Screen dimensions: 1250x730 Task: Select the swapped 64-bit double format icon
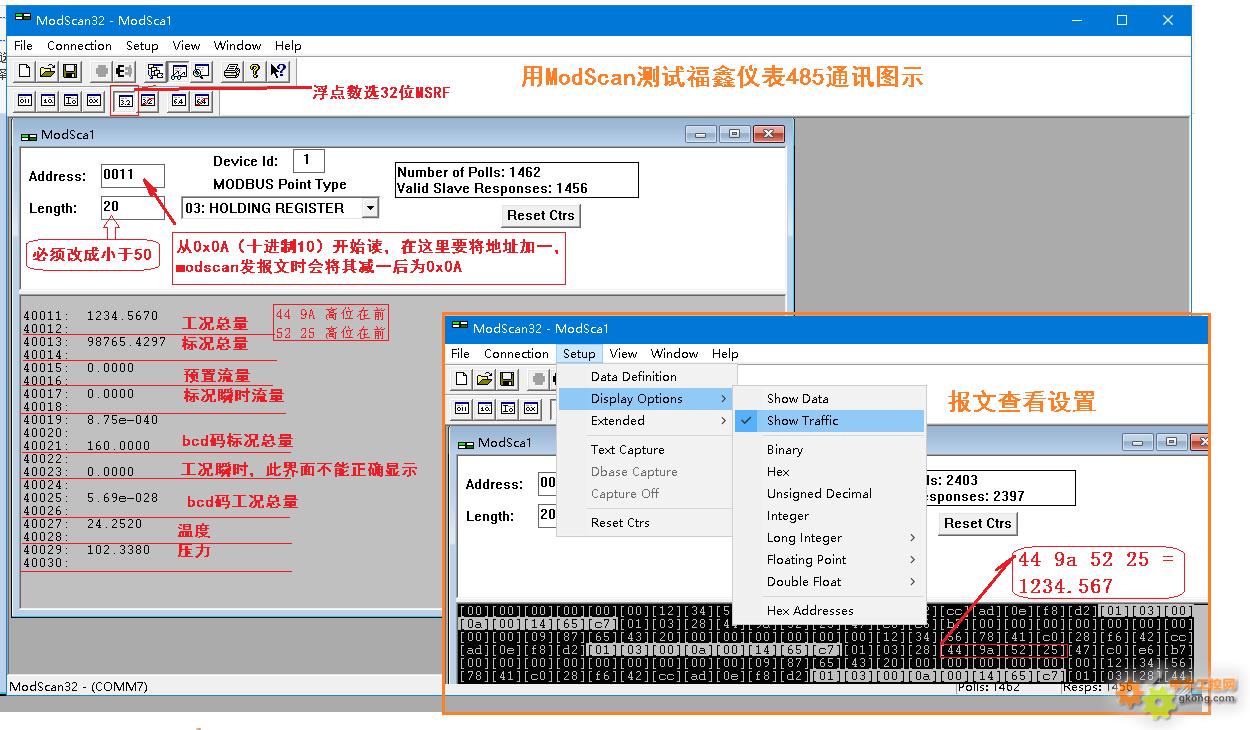[x=202, y=100]
